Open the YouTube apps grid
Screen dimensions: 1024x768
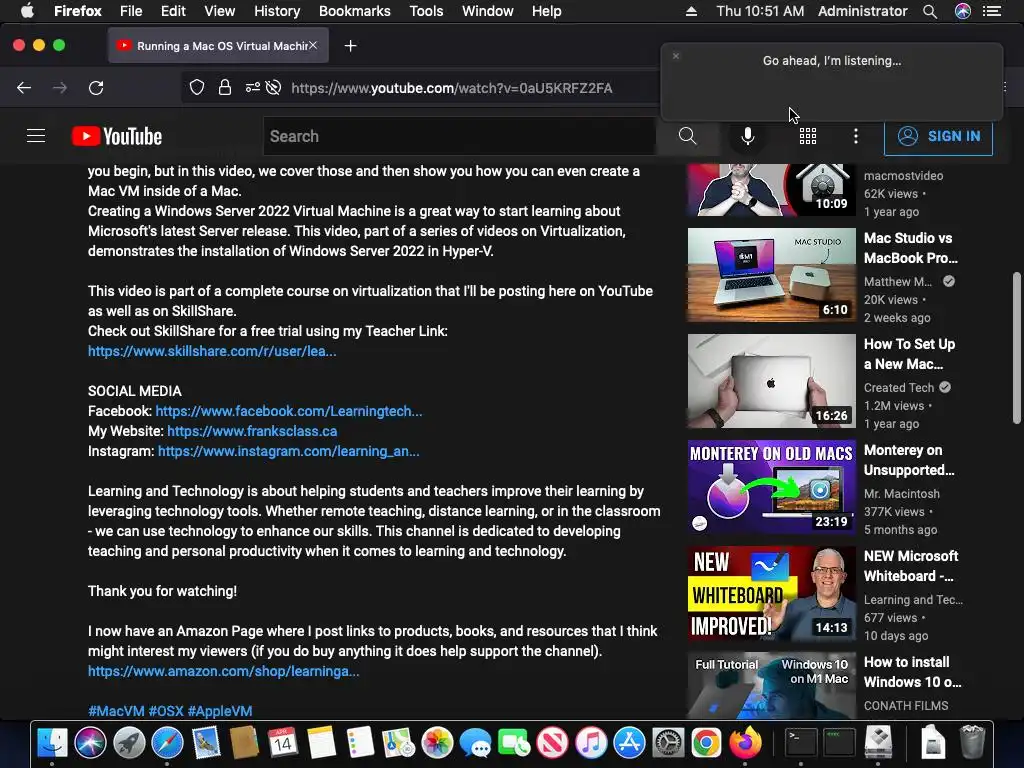pos(808,136)
